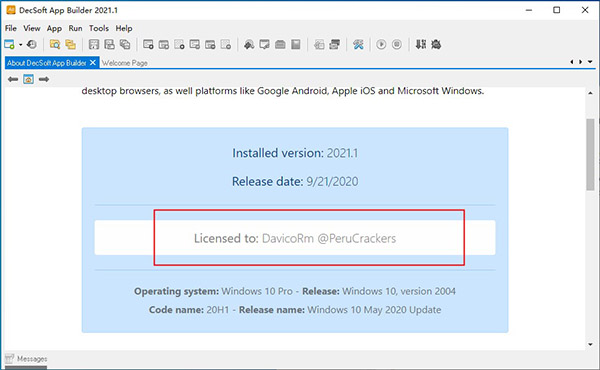Screen dimensions: 600x370
Task: Open the wrench and hammer tools icon
Action: point(358,44)
